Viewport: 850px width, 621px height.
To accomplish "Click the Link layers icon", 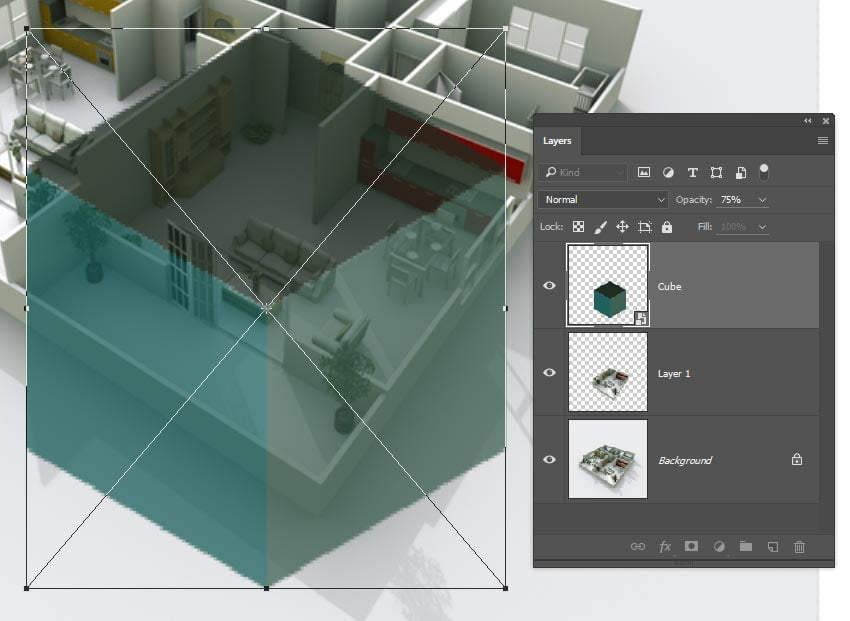I will (x=638, y=546).
